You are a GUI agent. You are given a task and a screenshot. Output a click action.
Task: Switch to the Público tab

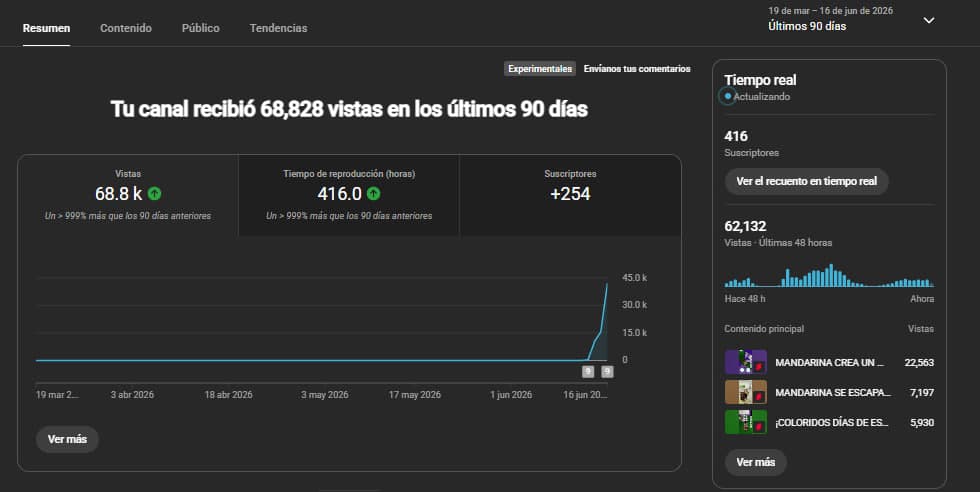201,28
